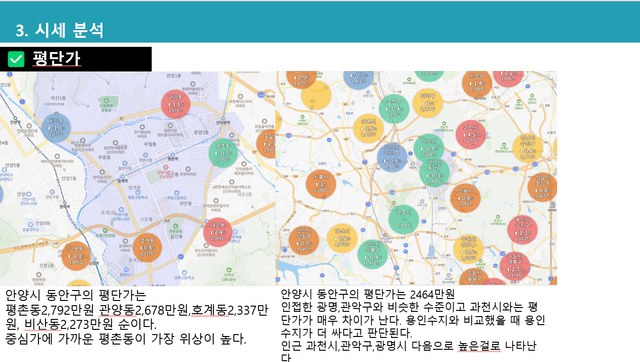This screenshot has width=640, height=362.
Task: Select the red 과천시 marker on right map
Action: tap(471, 134)
